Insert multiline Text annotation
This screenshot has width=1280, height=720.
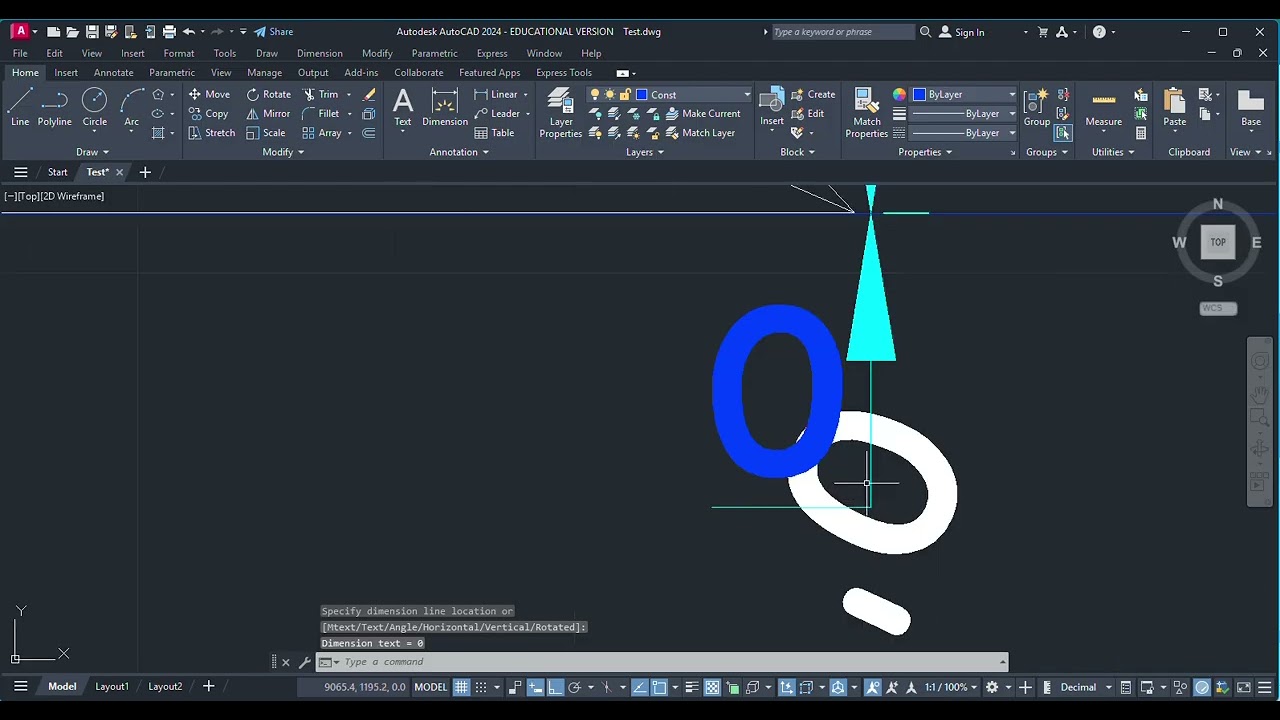click(x=403, y=108)
